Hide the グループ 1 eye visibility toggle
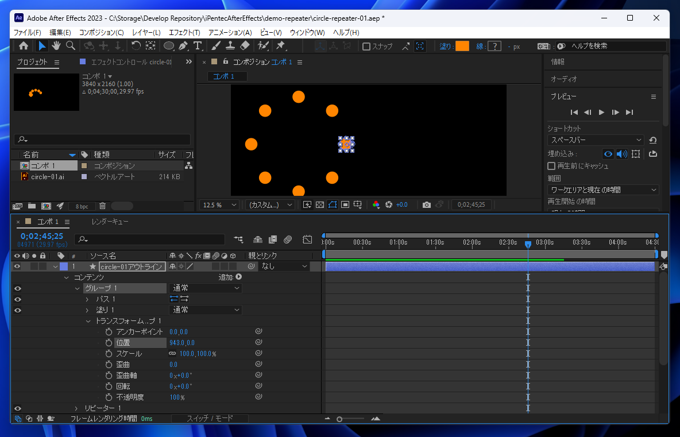The height and width of the screenshot is (437, 680). [x=17, y=288]
